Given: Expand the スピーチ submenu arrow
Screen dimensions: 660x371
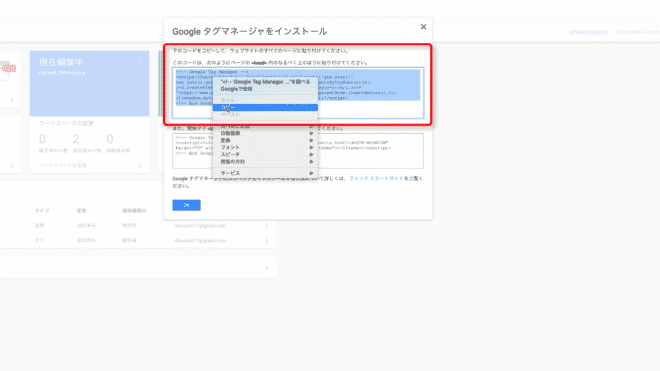Looking at the screenshot, I should [311, 155].
